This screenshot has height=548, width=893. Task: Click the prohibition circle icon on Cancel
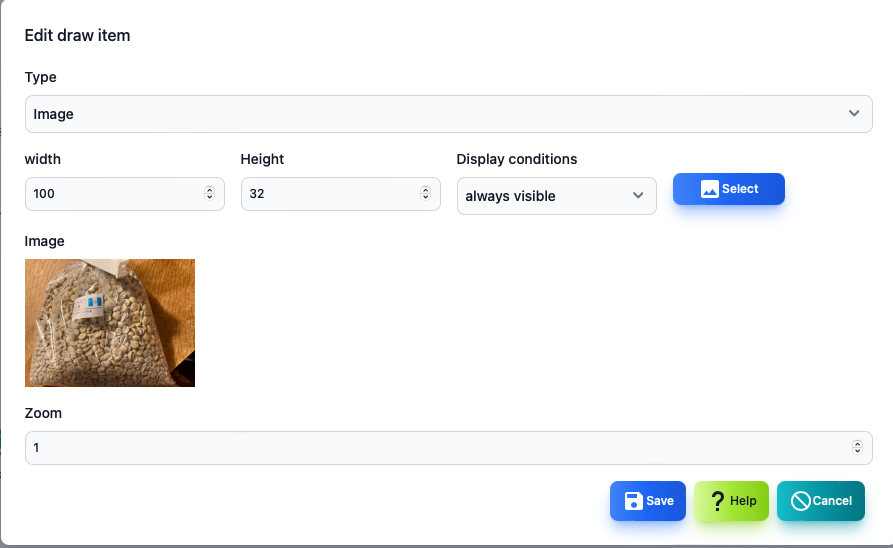pos(800,501)
